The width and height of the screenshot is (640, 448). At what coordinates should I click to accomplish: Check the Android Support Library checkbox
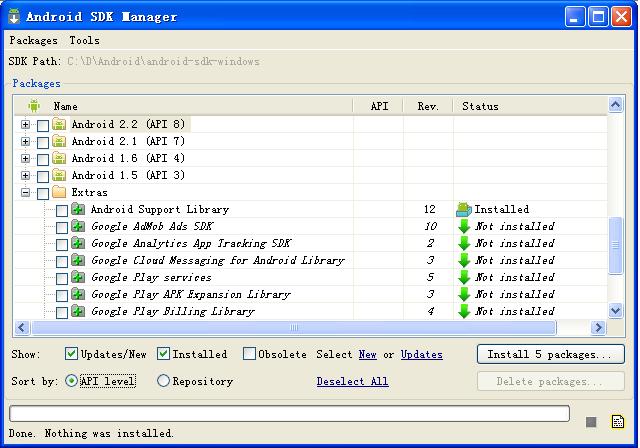click(x=62, y=211)
